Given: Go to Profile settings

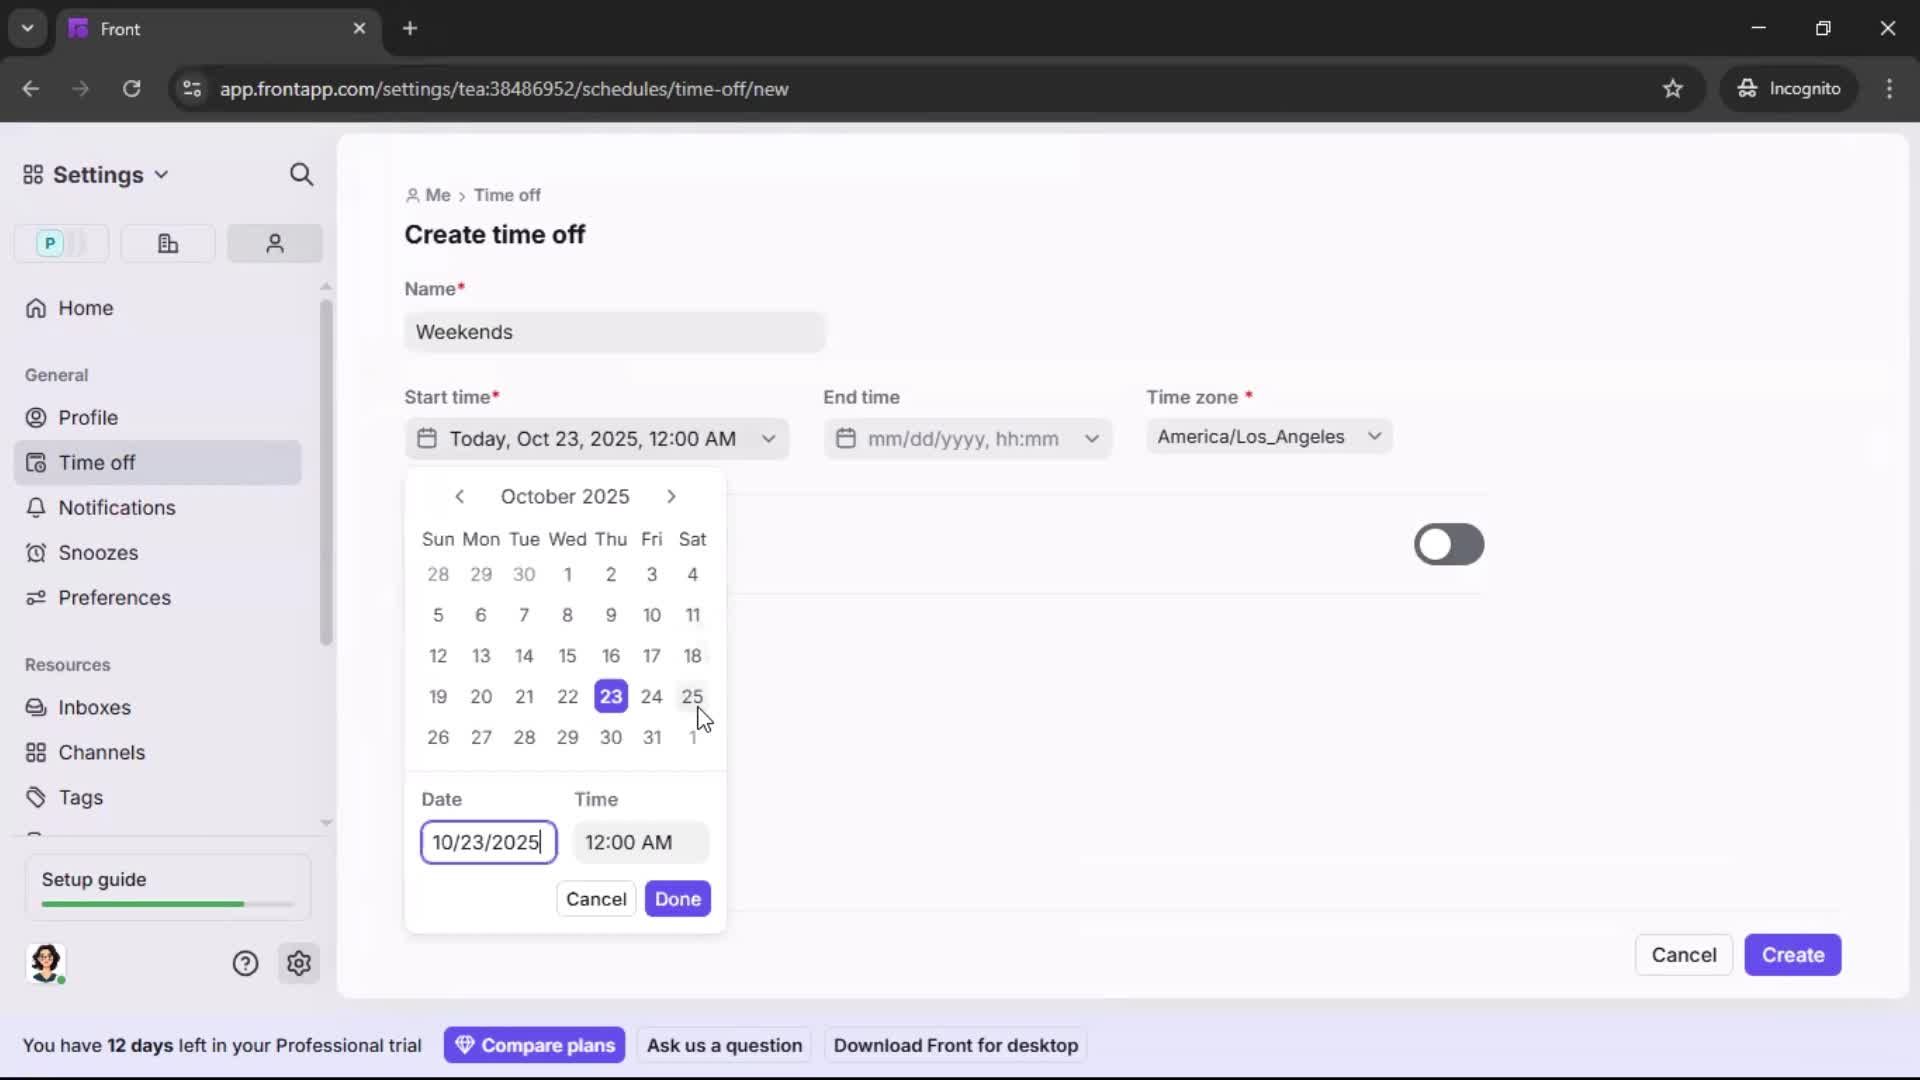Looking at the screenshot, I should pyautogui.click(x=87, y=418).
